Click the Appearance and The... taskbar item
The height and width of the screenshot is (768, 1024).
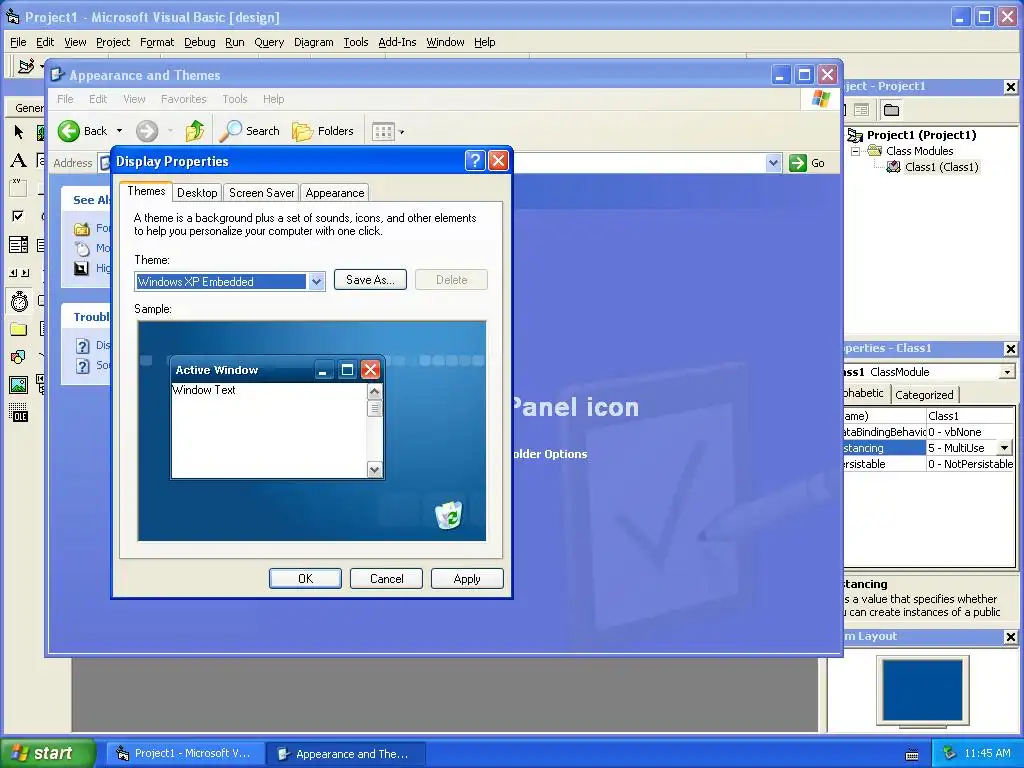click(x=346, y=754)
